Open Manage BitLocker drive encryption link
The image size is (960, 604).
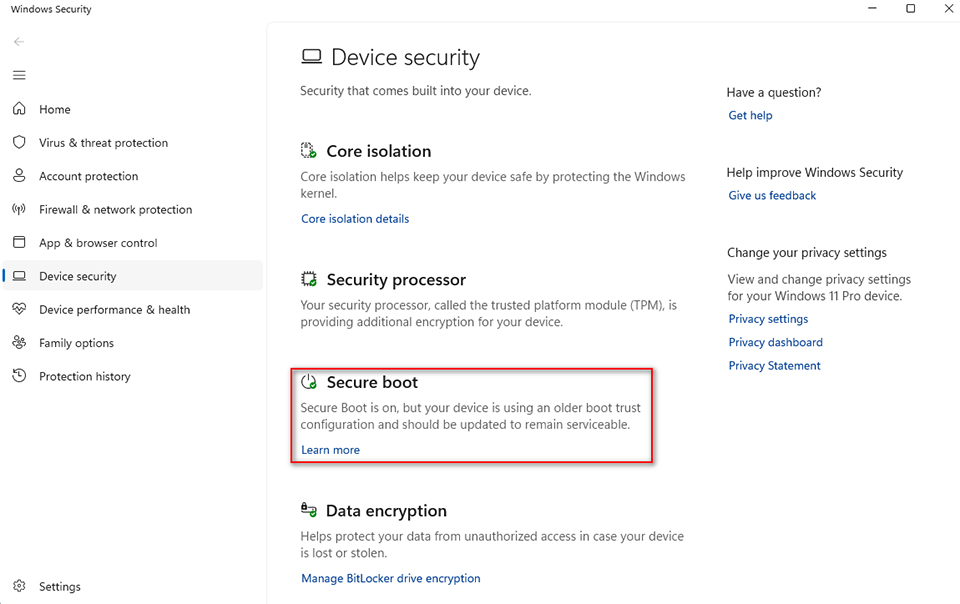391,578
